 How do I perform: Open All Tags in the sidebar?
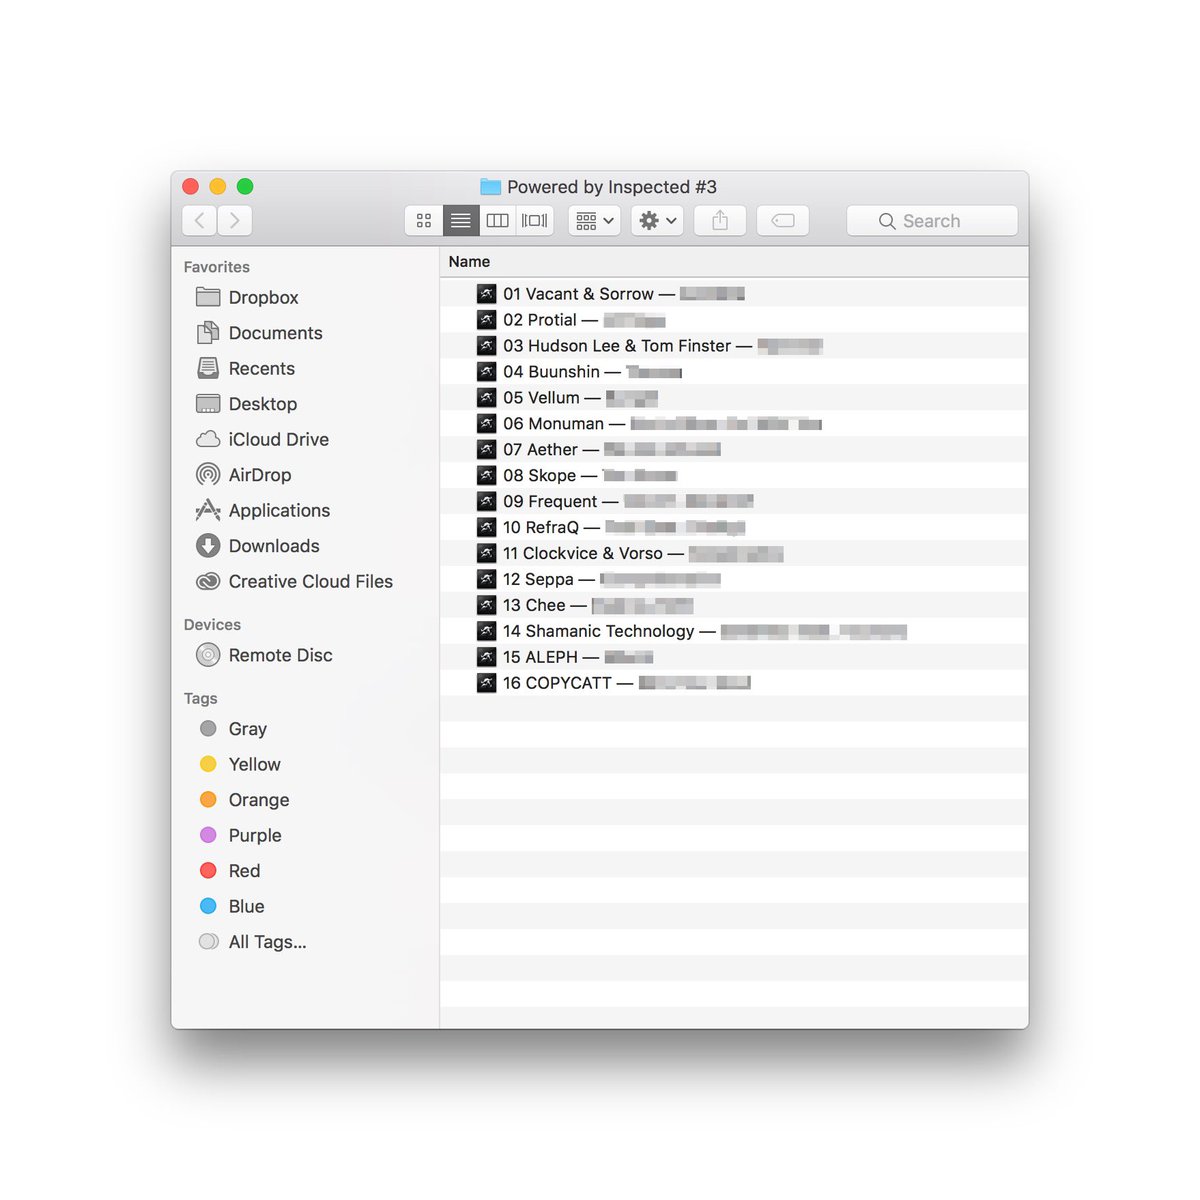(266, 941)
